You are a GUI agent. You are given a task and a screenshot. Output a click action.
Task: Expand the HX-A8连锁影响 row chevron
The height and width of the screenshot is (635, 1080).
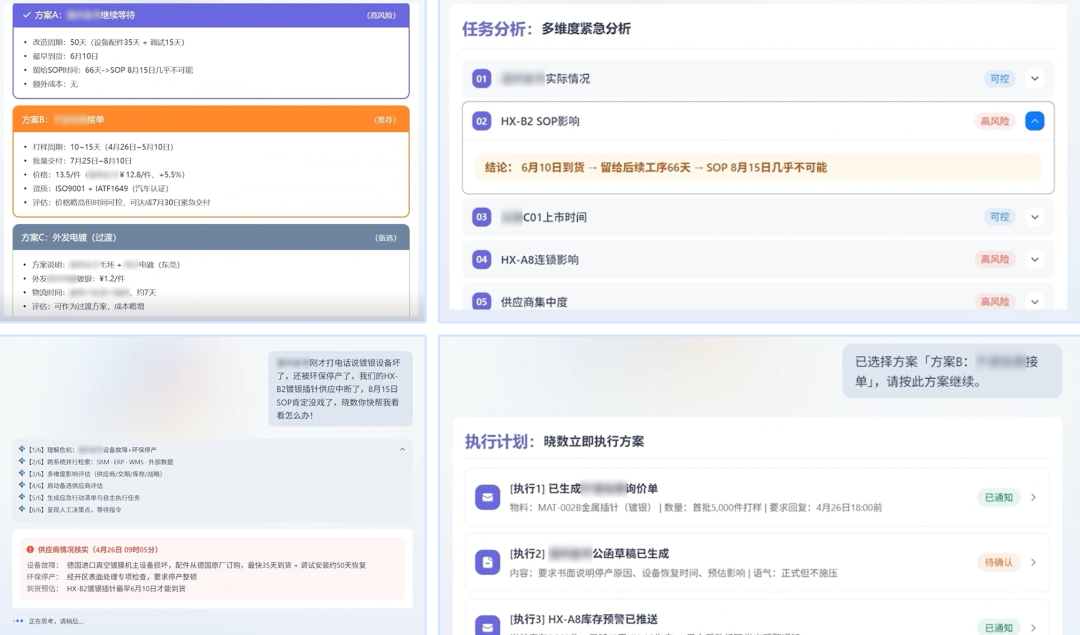1035,260
